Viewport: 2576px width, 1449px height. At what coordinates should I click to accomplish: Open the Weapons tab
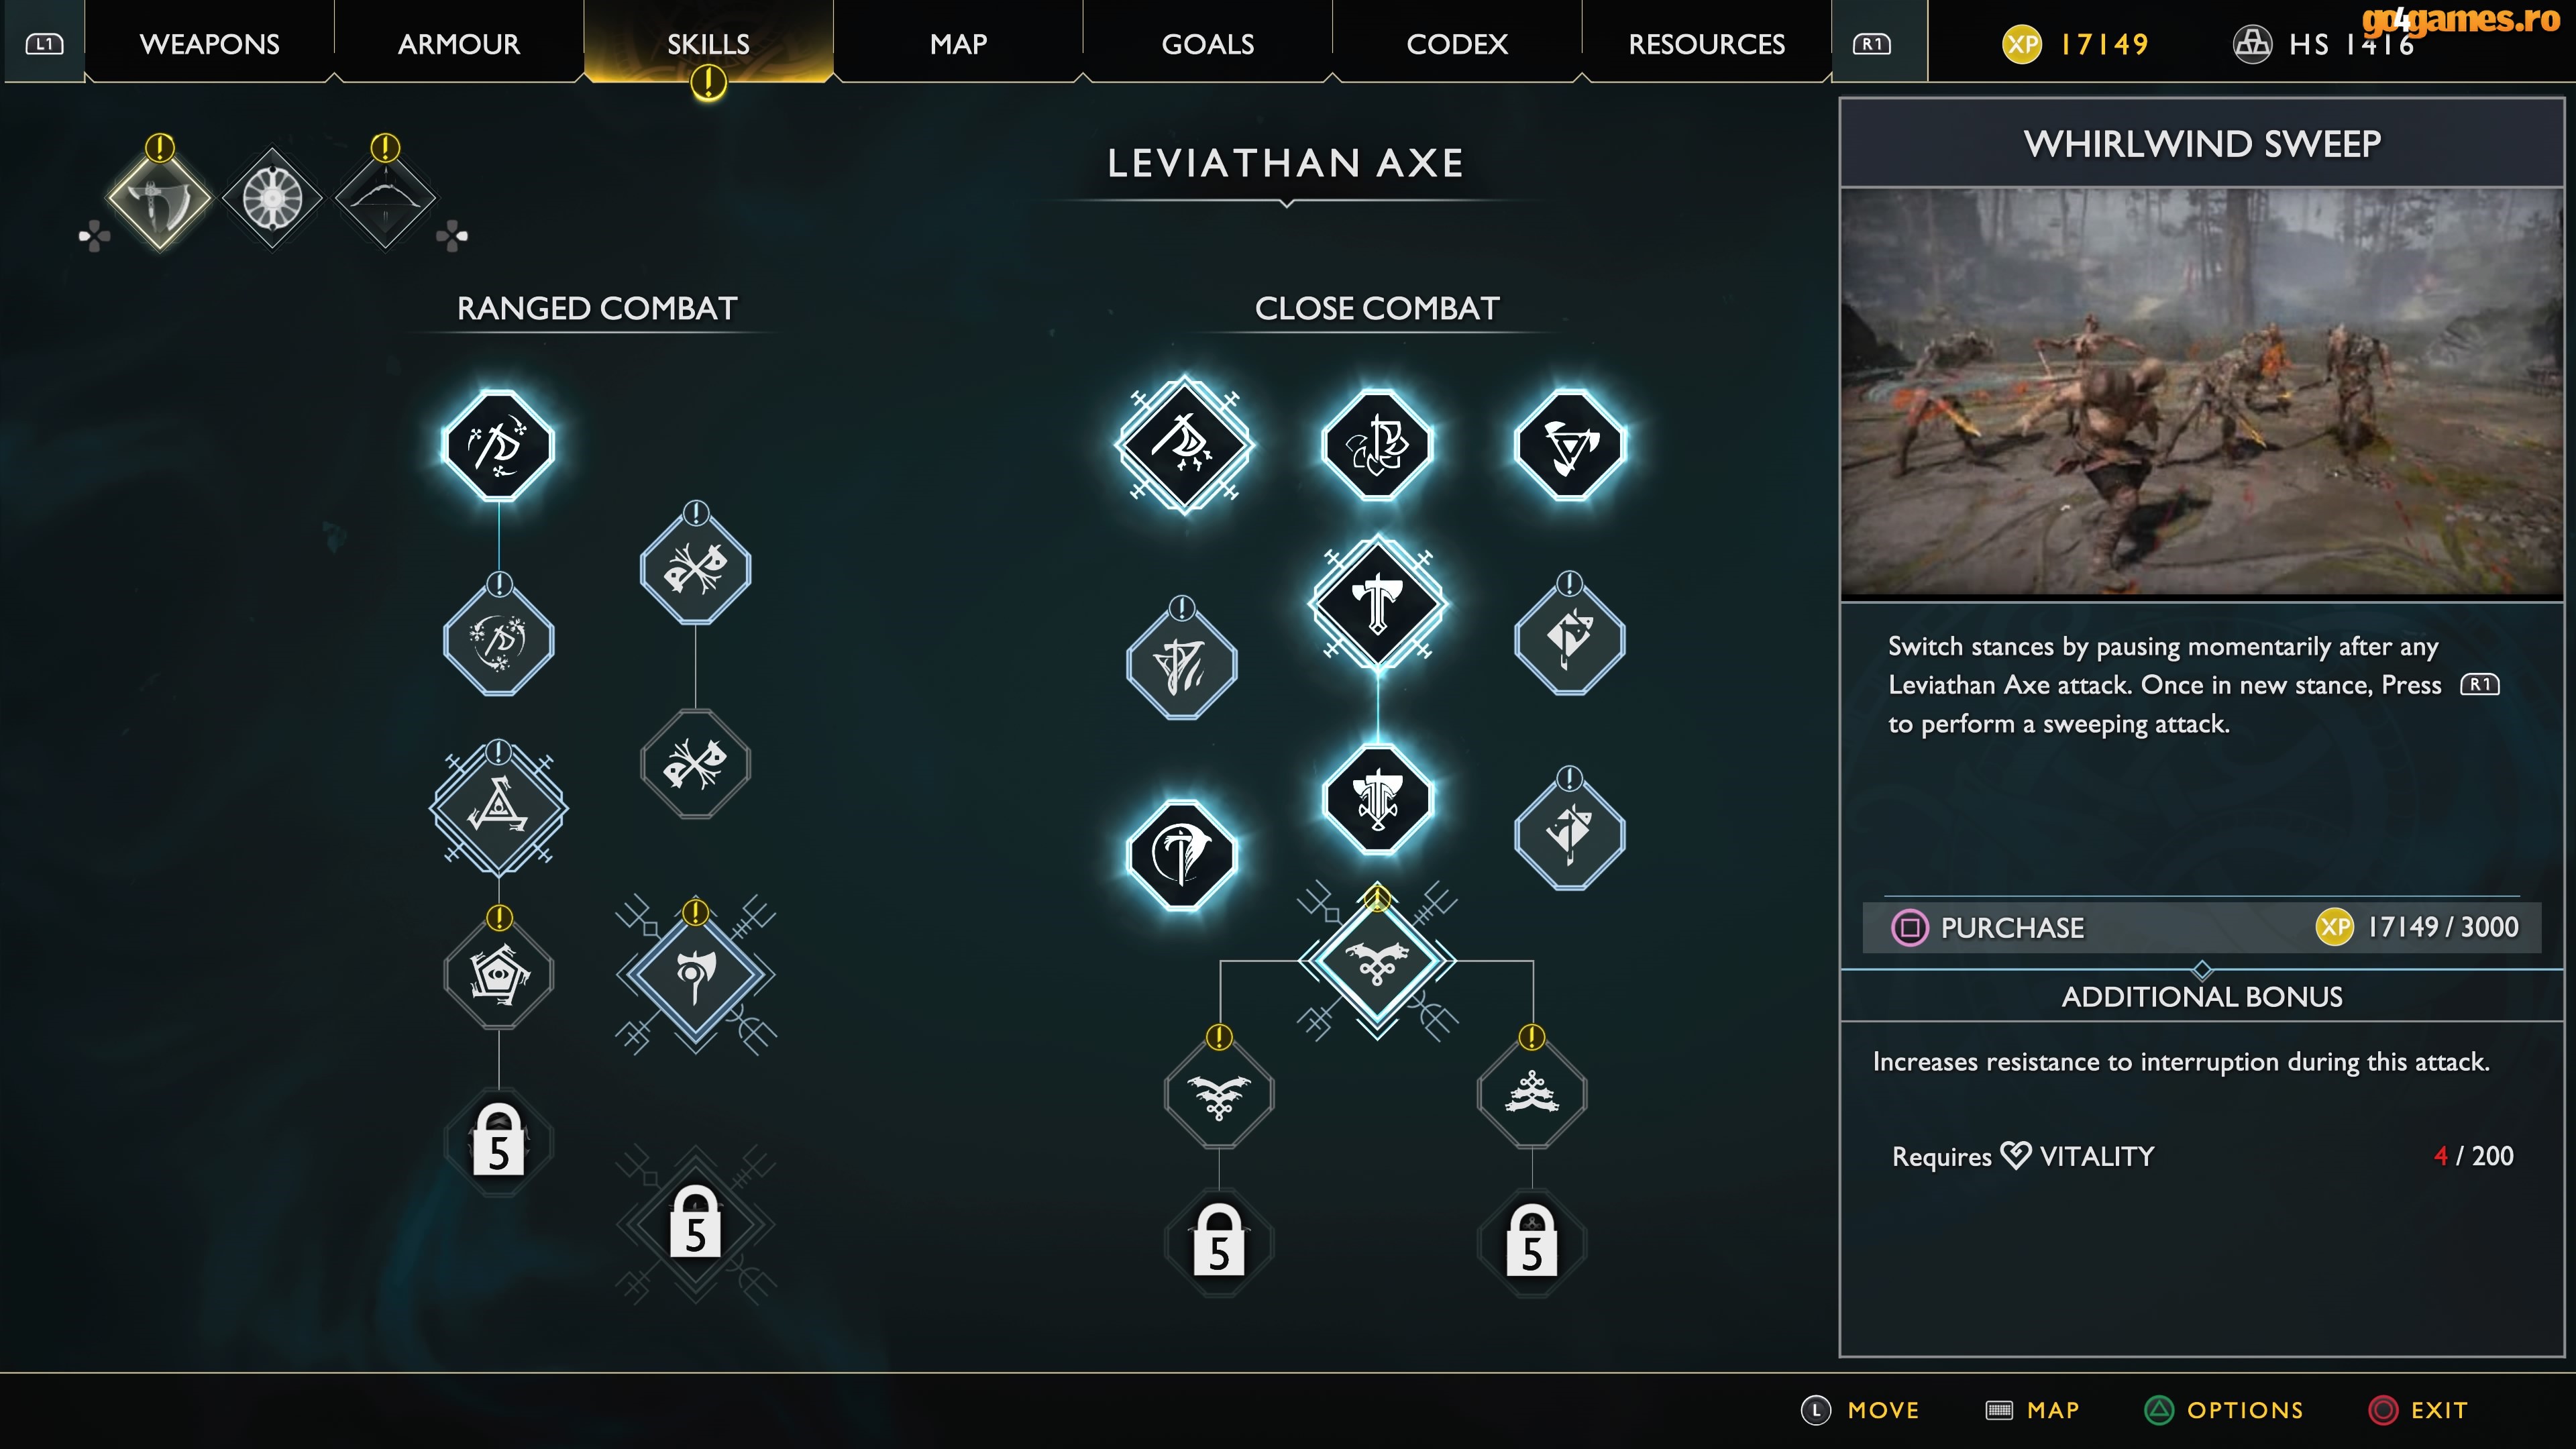(x=209, y=44)
